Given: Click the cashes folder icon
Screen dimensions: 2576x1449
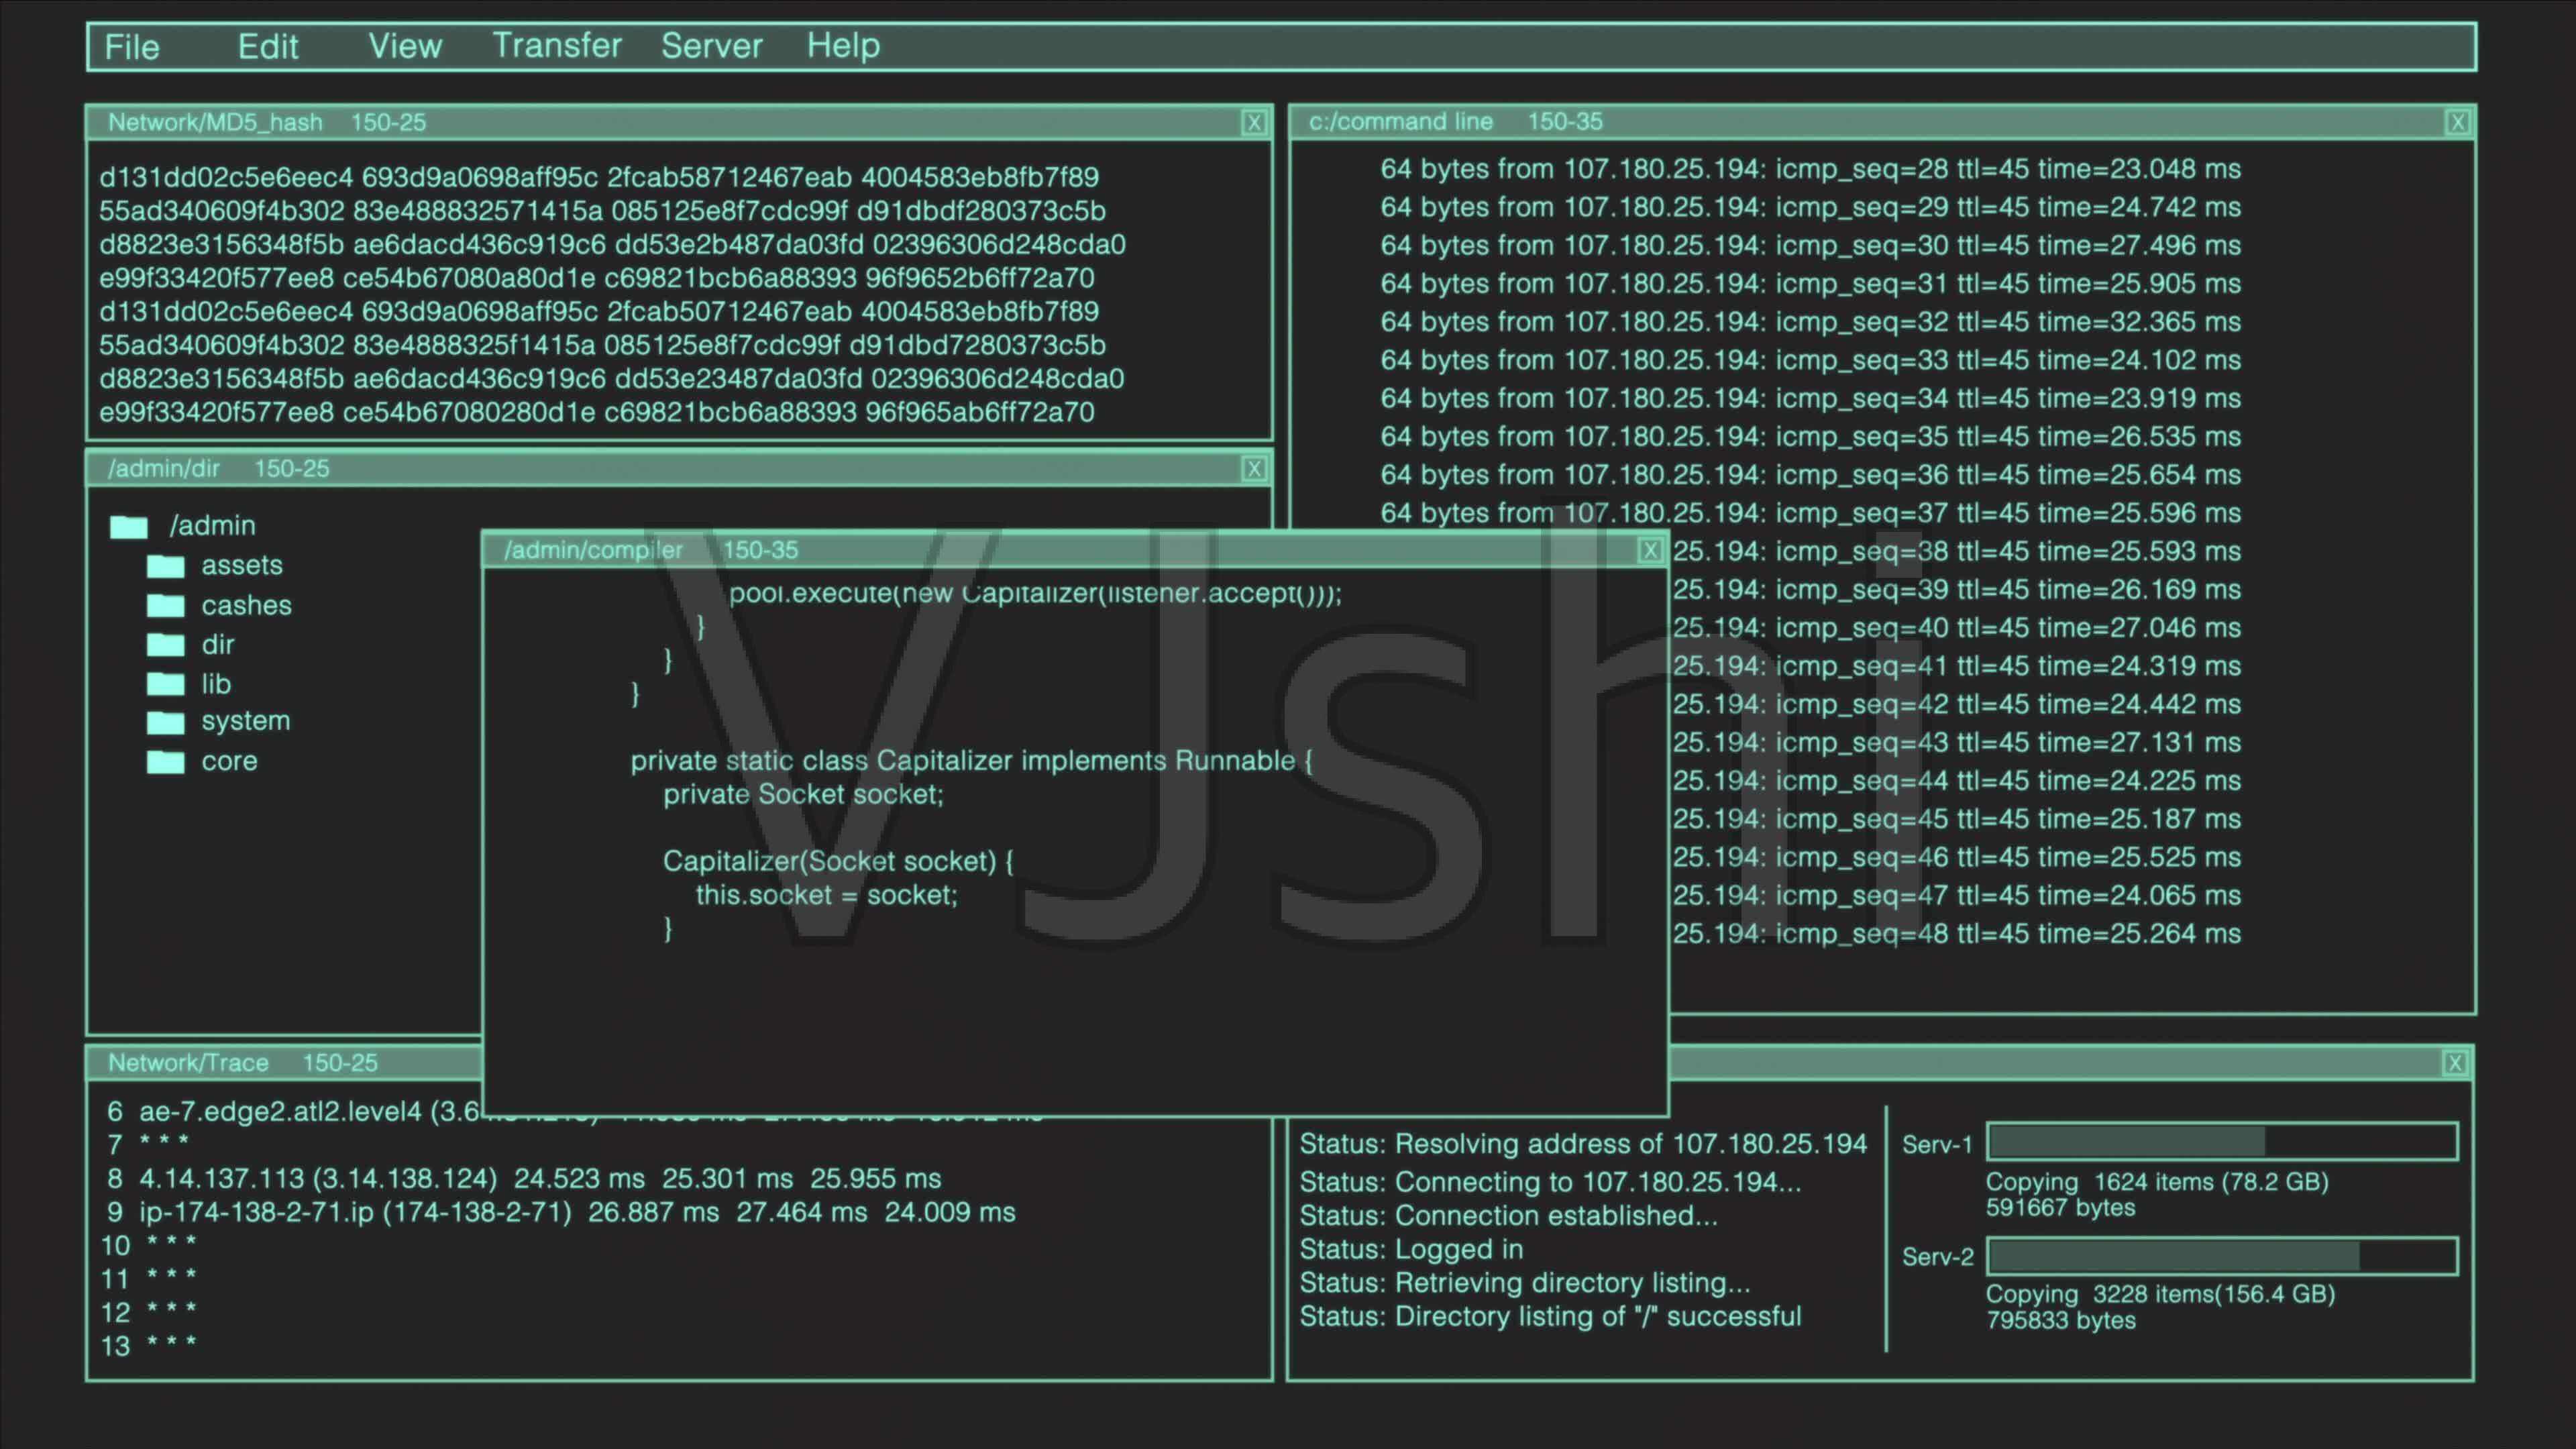Looking at the screenshot, I should click(166, 605).
